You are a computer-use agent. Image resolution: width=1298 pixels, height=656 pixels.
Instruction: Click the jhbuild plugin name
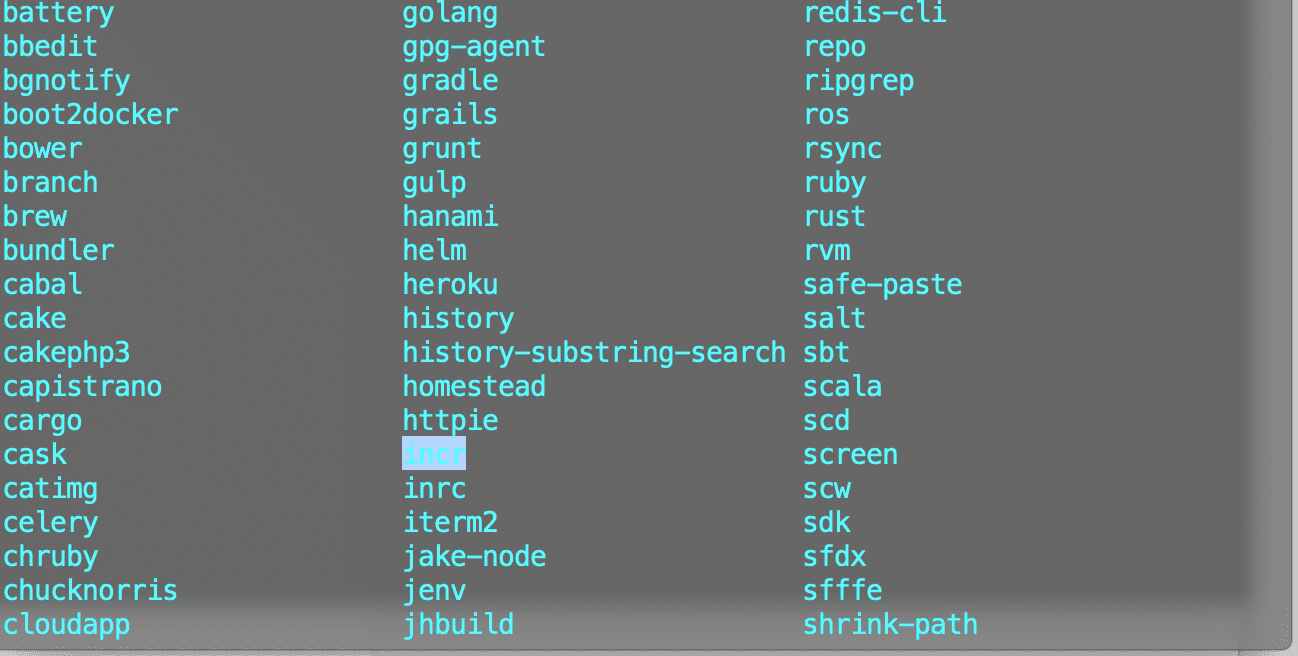458,625
